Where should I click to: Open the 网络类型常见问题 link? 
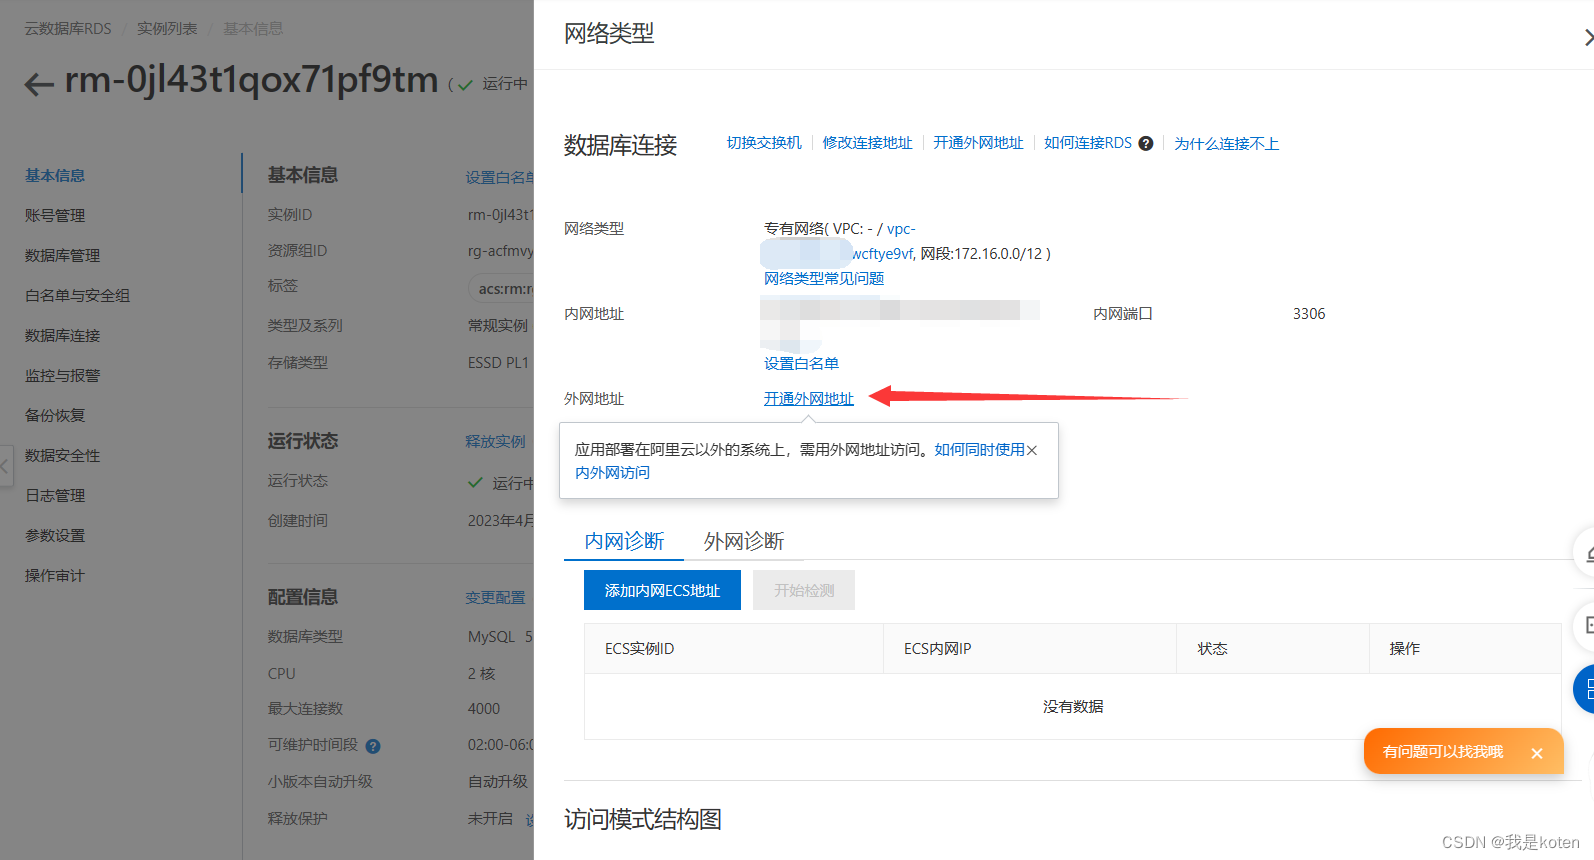click(x=824, y=278)
